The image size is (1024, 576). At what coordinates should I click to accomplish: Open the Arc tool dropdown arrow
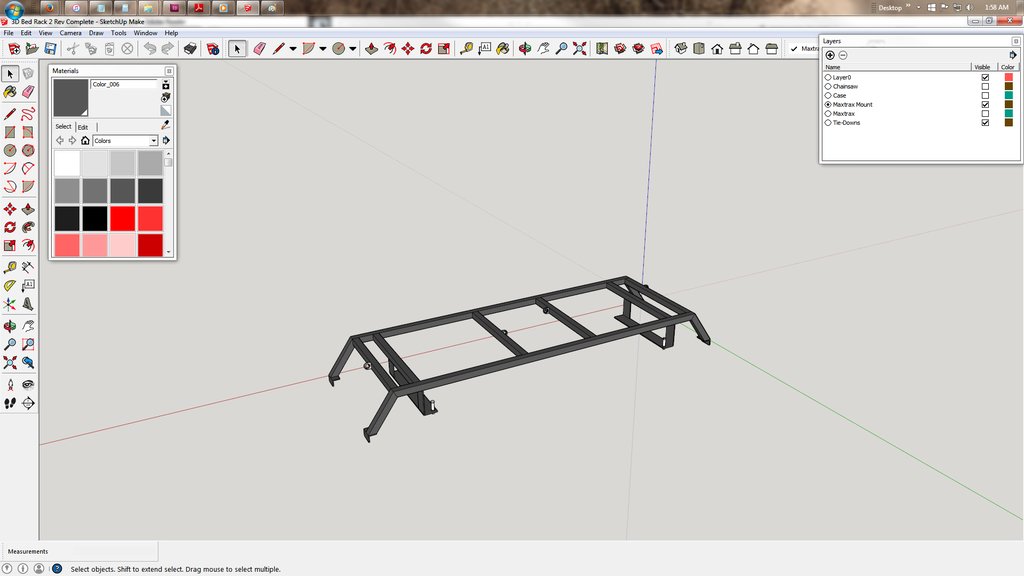323,48
